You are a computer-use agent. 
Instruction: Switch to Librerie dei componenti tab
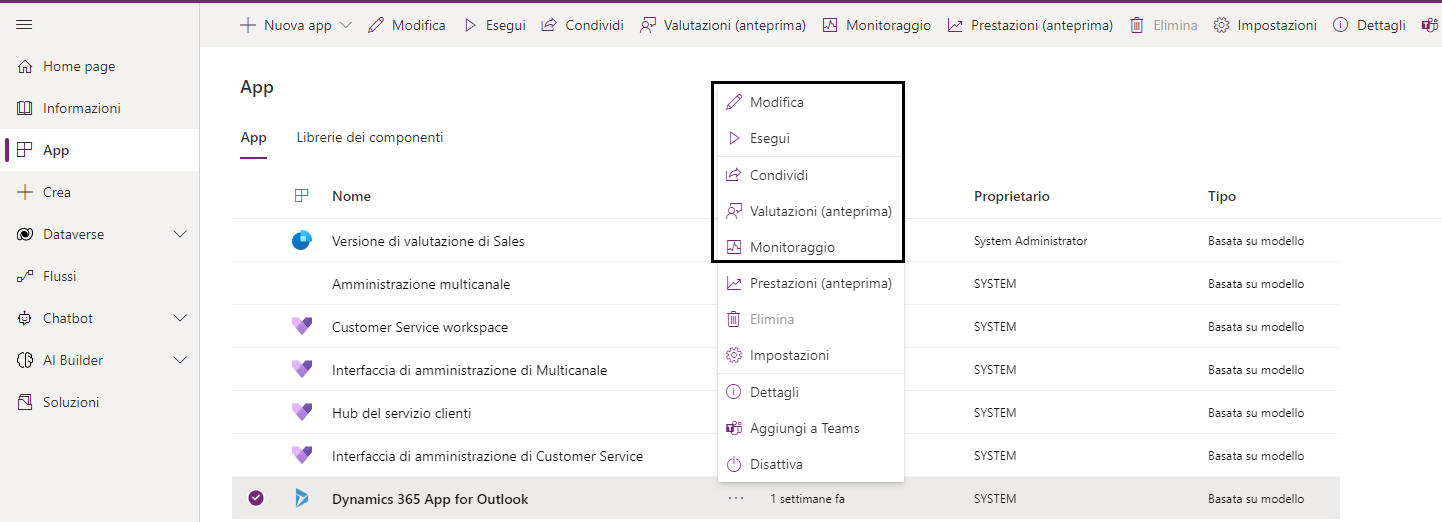370,138
